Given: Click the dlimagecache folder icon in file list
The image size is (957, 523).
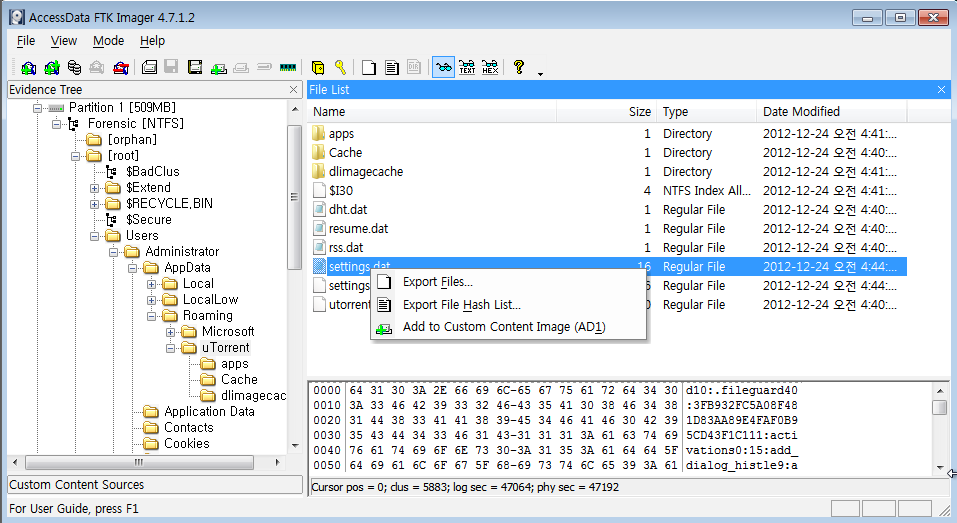Looking at the screenshot, I should tap(319, 171).
